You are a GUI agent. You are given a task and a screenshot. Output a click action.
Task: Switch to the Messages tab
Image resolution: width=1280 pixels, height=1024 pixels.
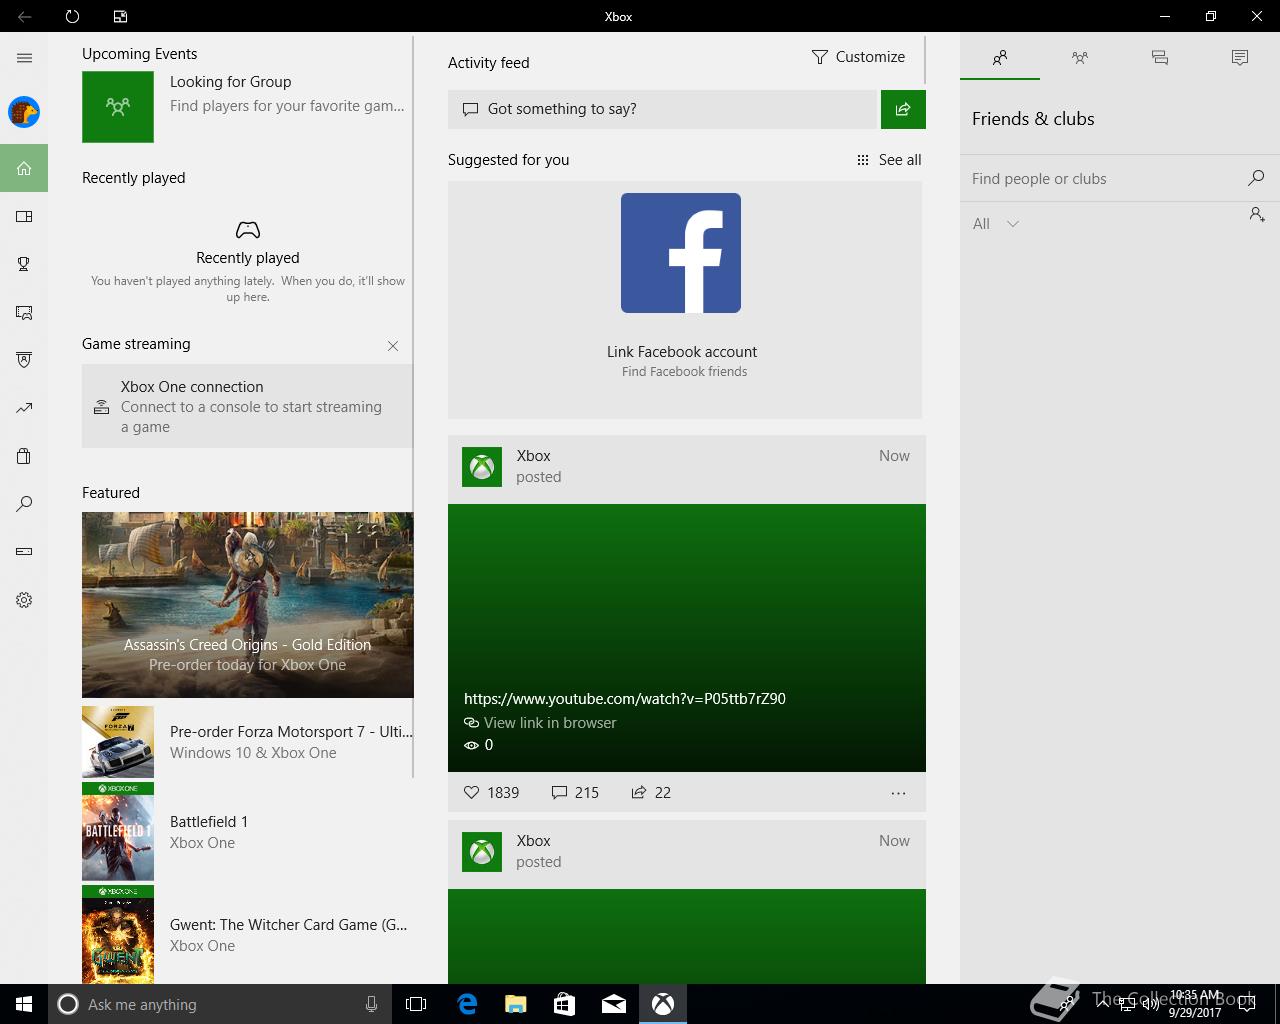click(1160, 58)
